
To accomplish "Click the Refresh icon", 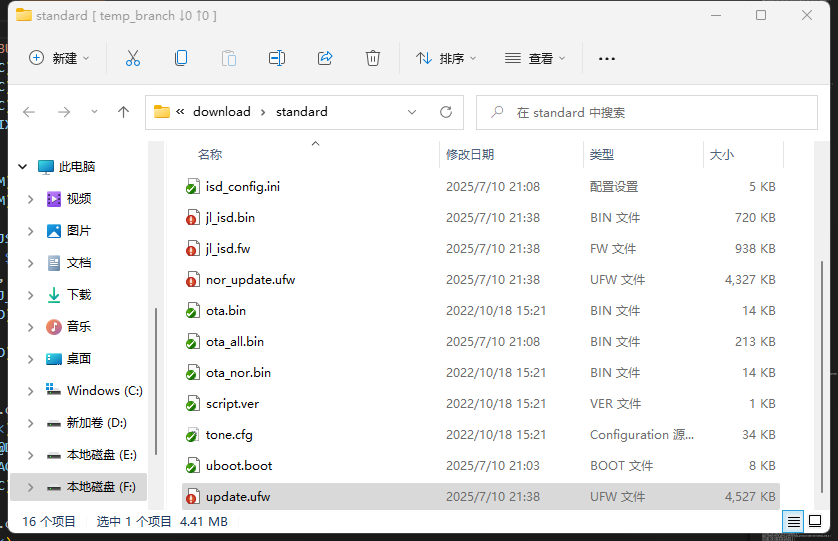I will click(446, 112).
